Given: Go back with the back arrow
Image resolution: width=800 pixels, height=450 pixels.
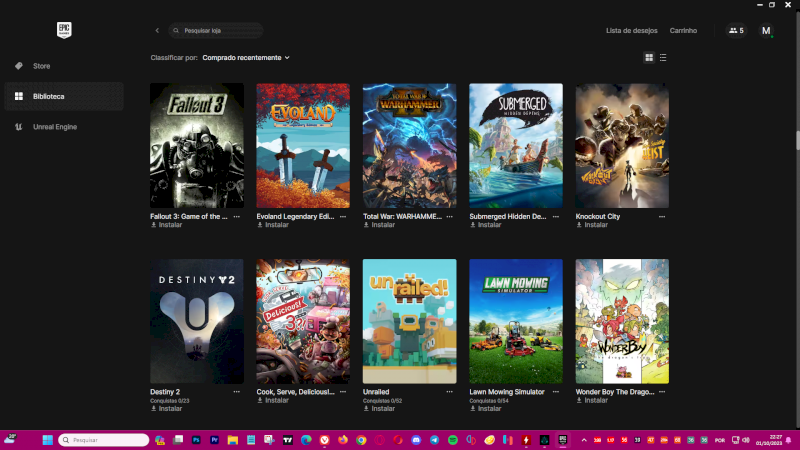Looking at the screenshot, I should 157,31.
